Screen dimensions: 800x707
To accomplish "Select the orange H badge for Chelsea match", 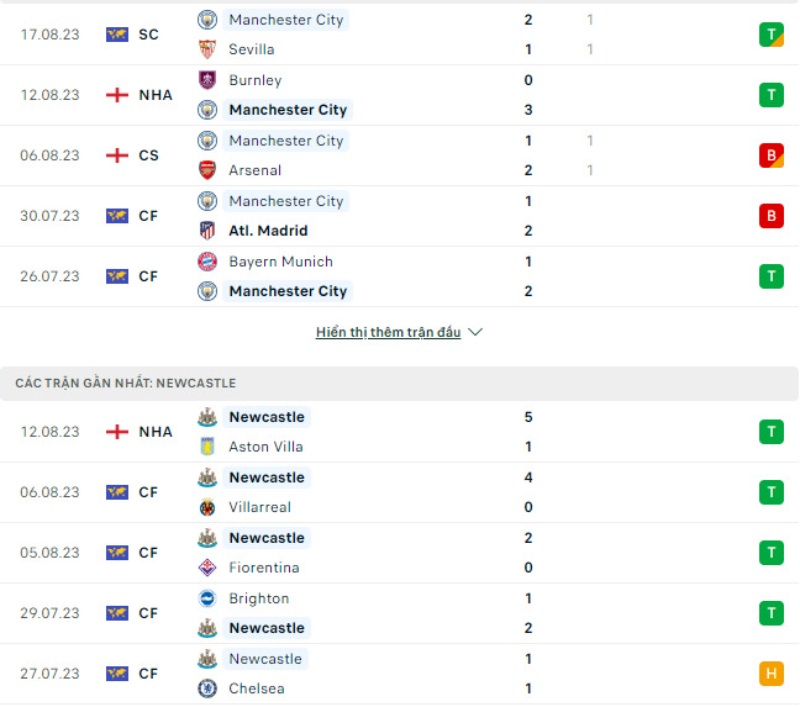I will pyautogui.click(x=770, y=674).
